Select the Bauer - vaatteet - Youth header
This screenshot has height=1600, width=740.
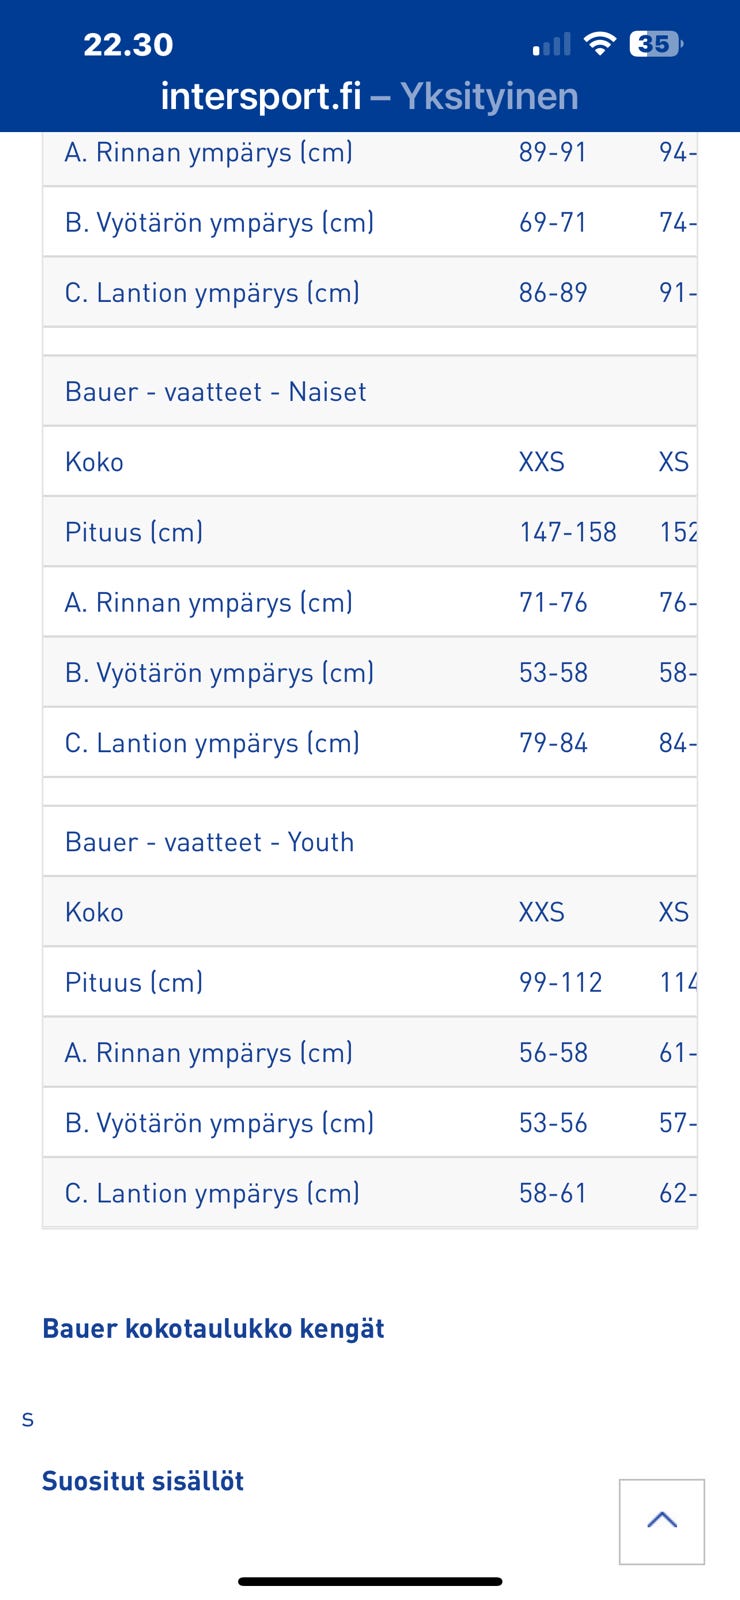coord(209,841)
